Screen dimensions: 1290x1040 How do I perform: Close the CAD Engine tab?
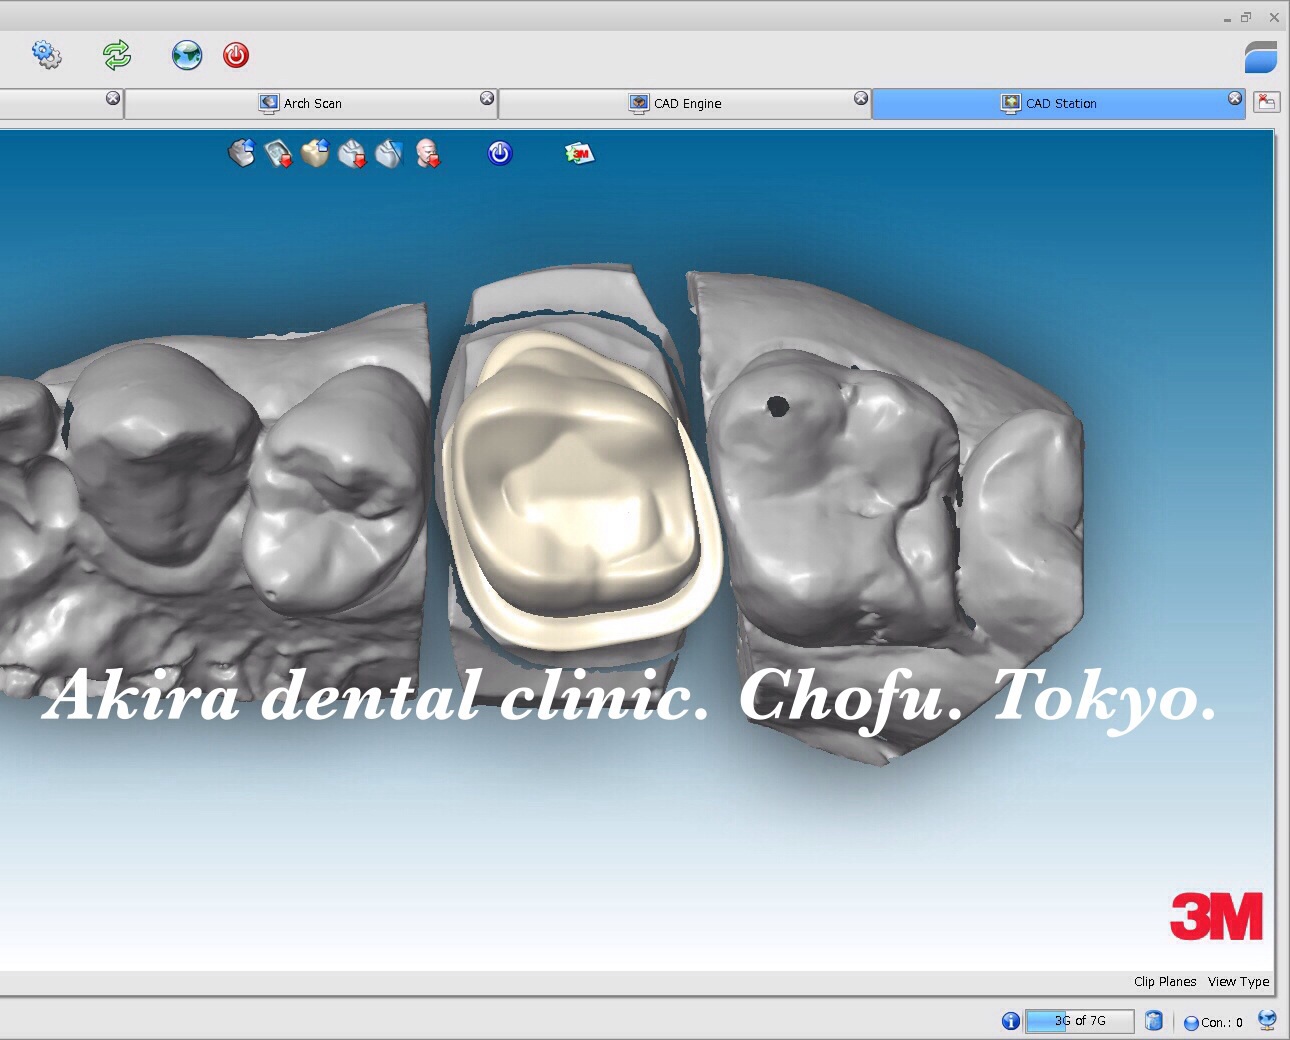point(861,98)
